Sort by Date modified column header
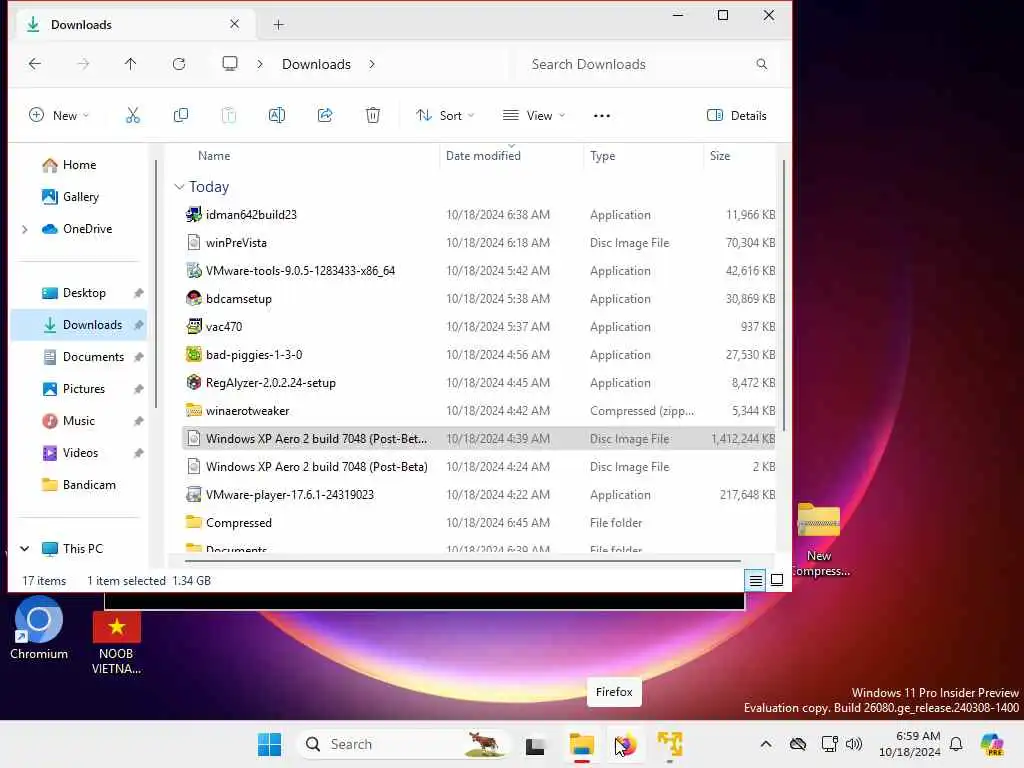Viewport: 1024px width, 768px height. (x=483, y=156)
